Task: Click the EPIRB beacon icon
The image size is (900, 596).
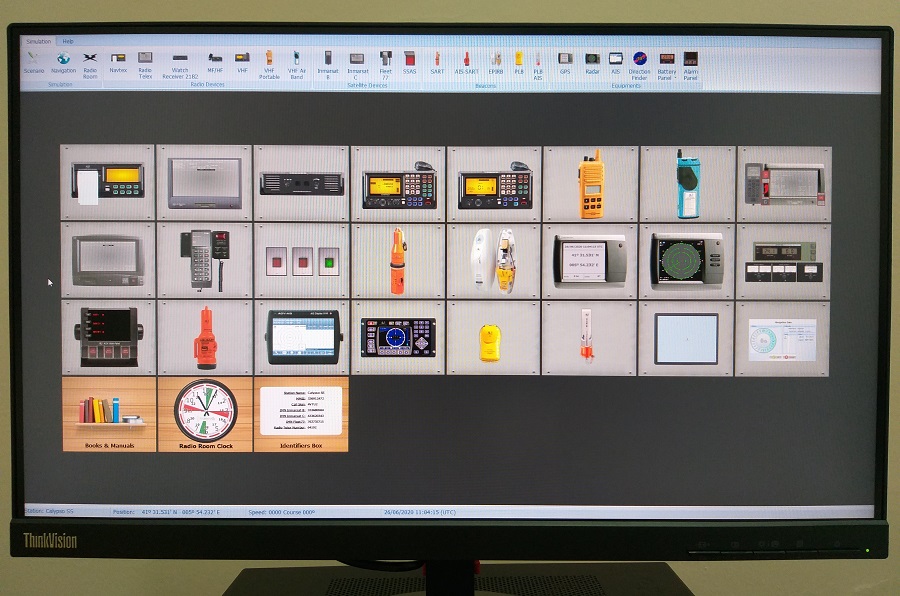Action: click(496, 60)
